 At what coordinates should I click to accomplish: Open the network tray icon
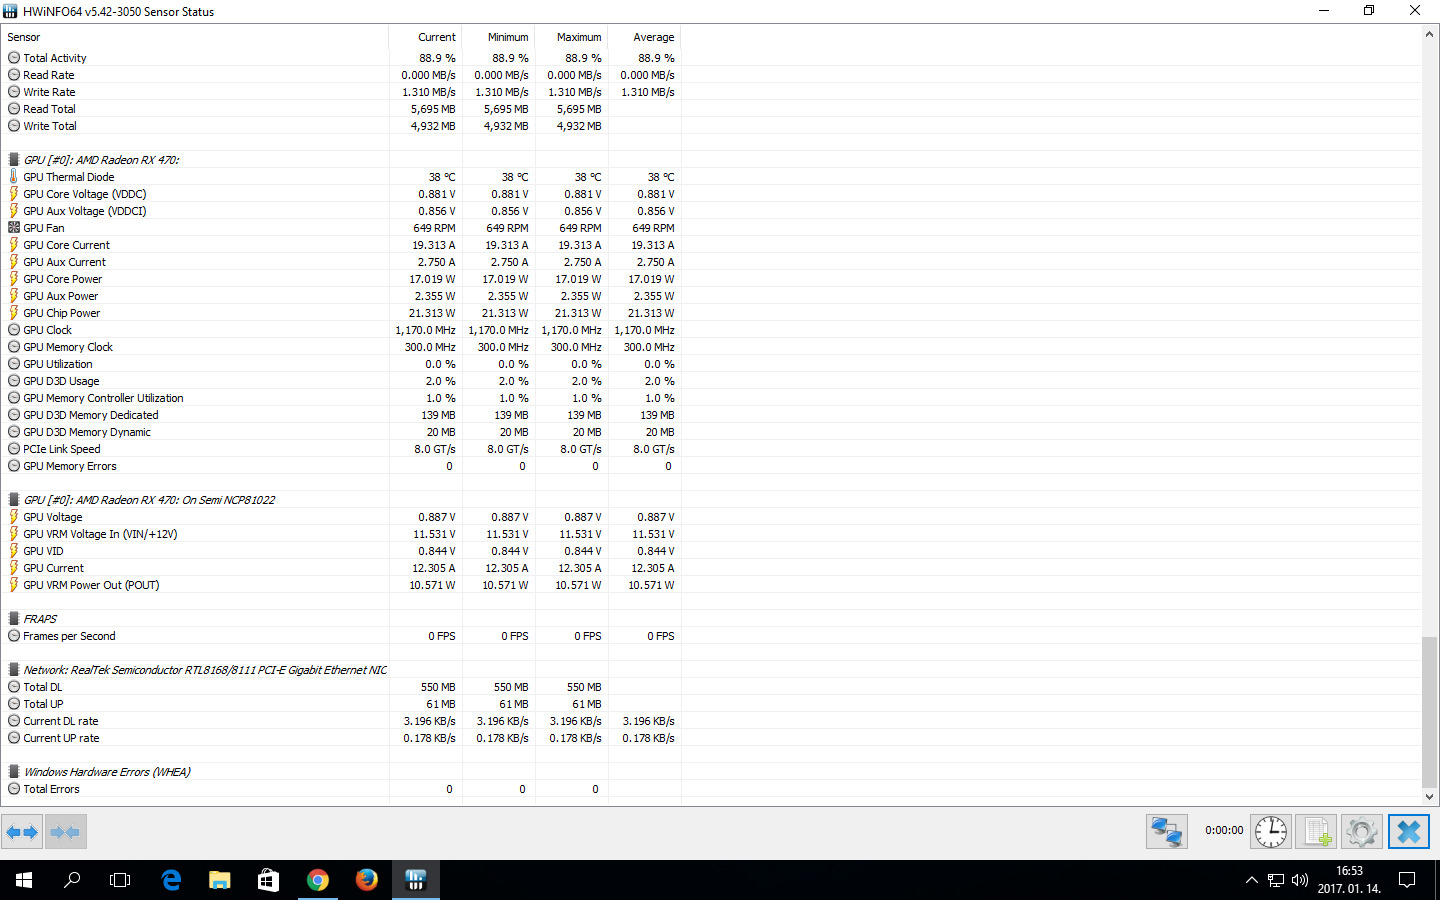[x=1276, y=880]
